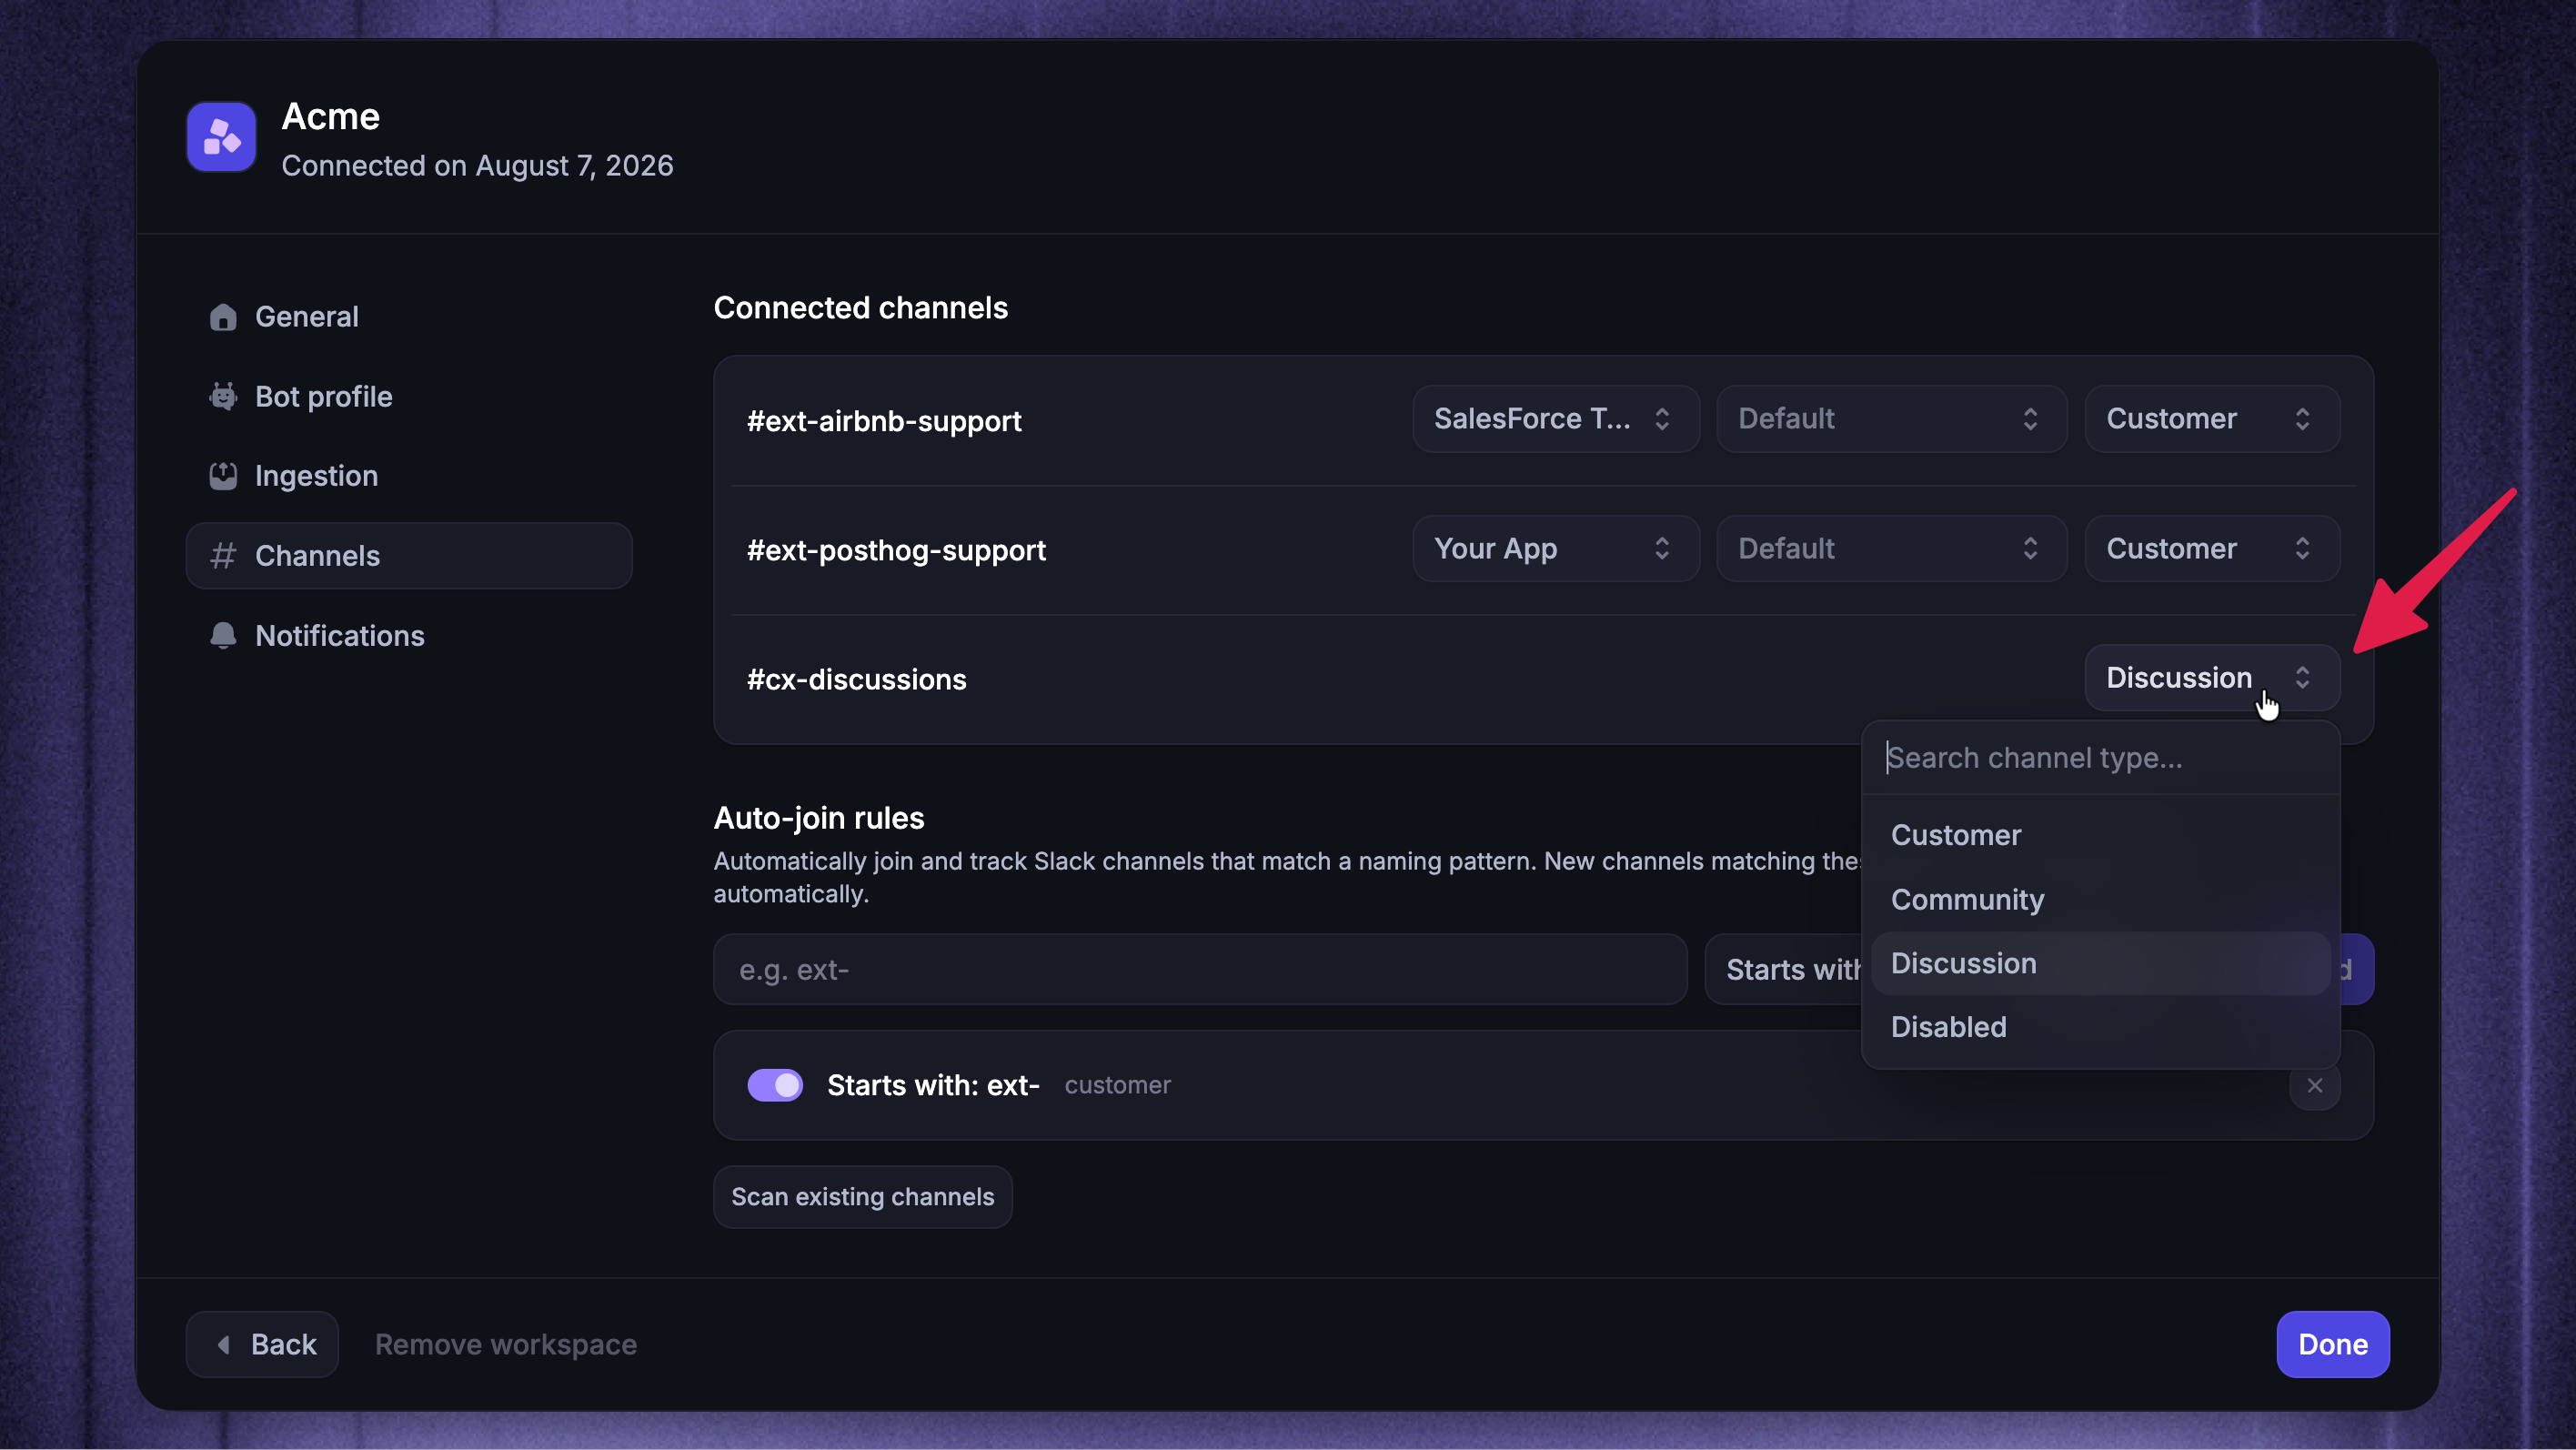Click the Bot profile robot icon
2576x1450 pixels.
pyautogui.click(x=223, y=396)
